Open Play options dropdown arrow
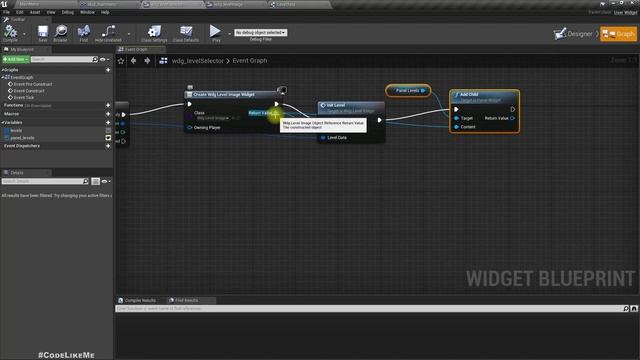This screenshot has height=360, width=640. point(229,34)
